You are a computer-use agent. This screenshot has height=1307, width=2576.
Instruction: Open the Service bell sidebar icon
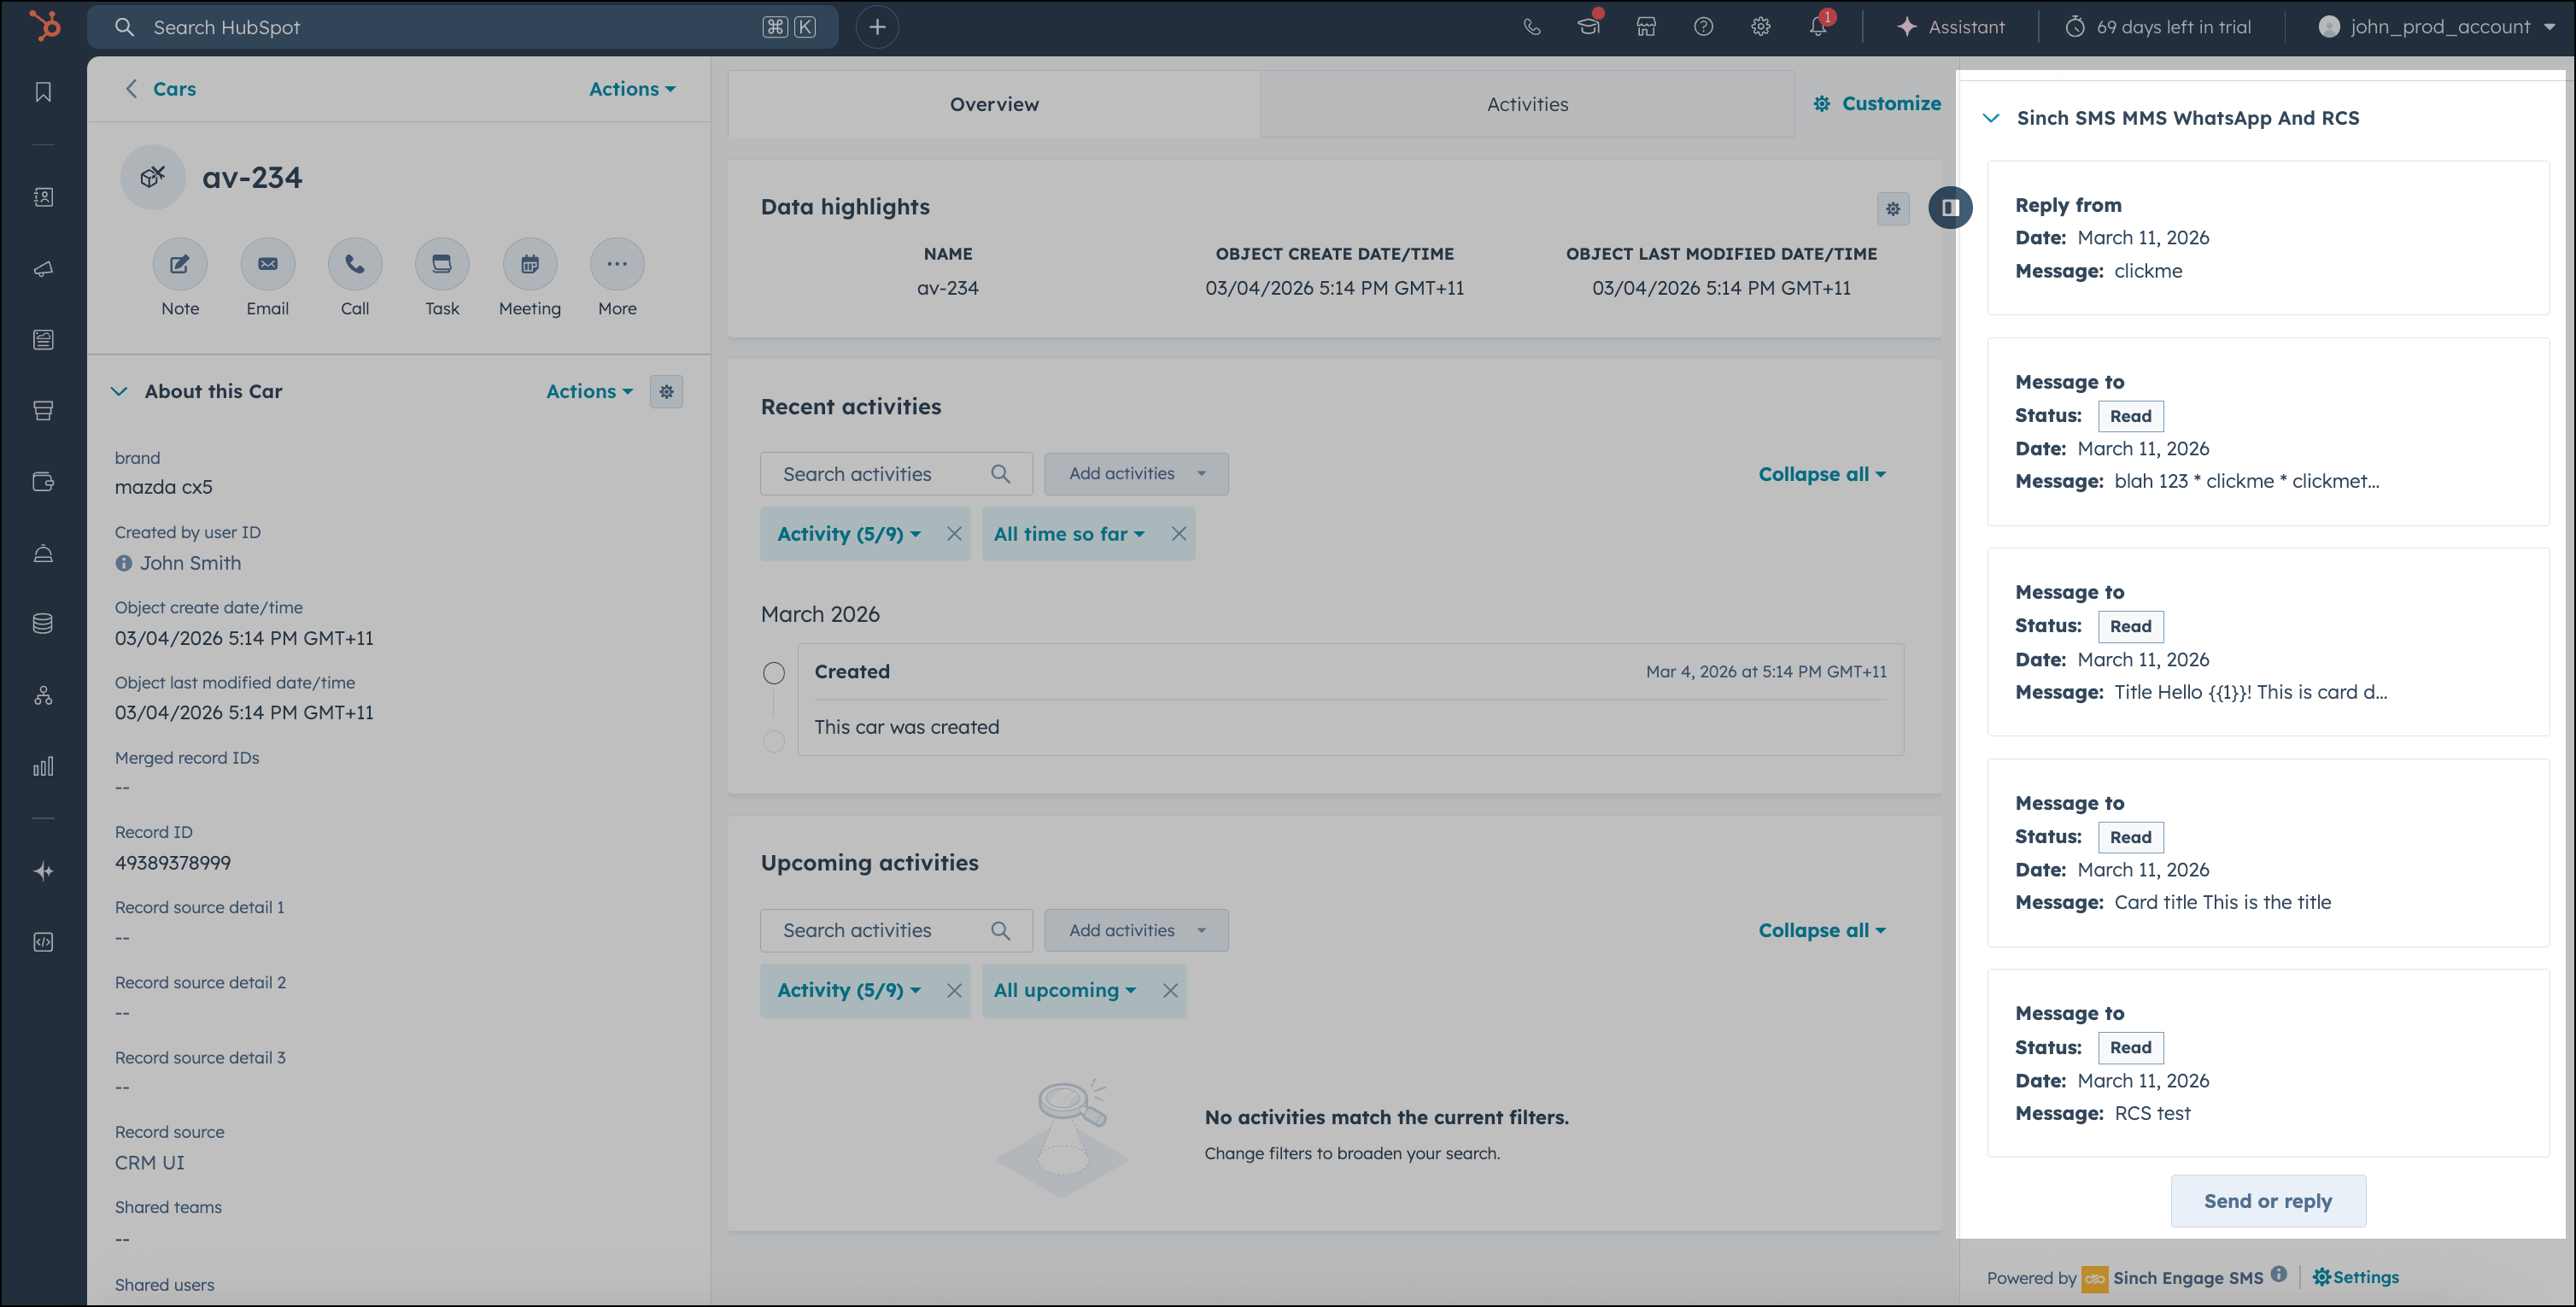pos(43,553)
